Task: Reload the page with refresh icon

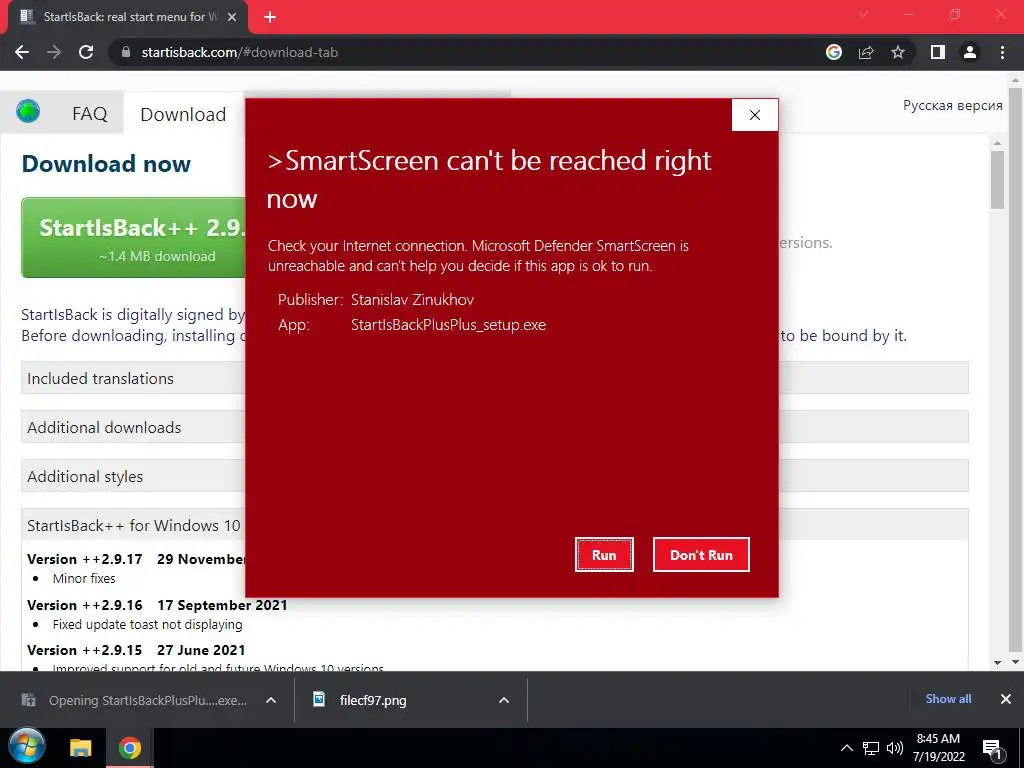Action: pyautogui.click(x=86, y=52)
